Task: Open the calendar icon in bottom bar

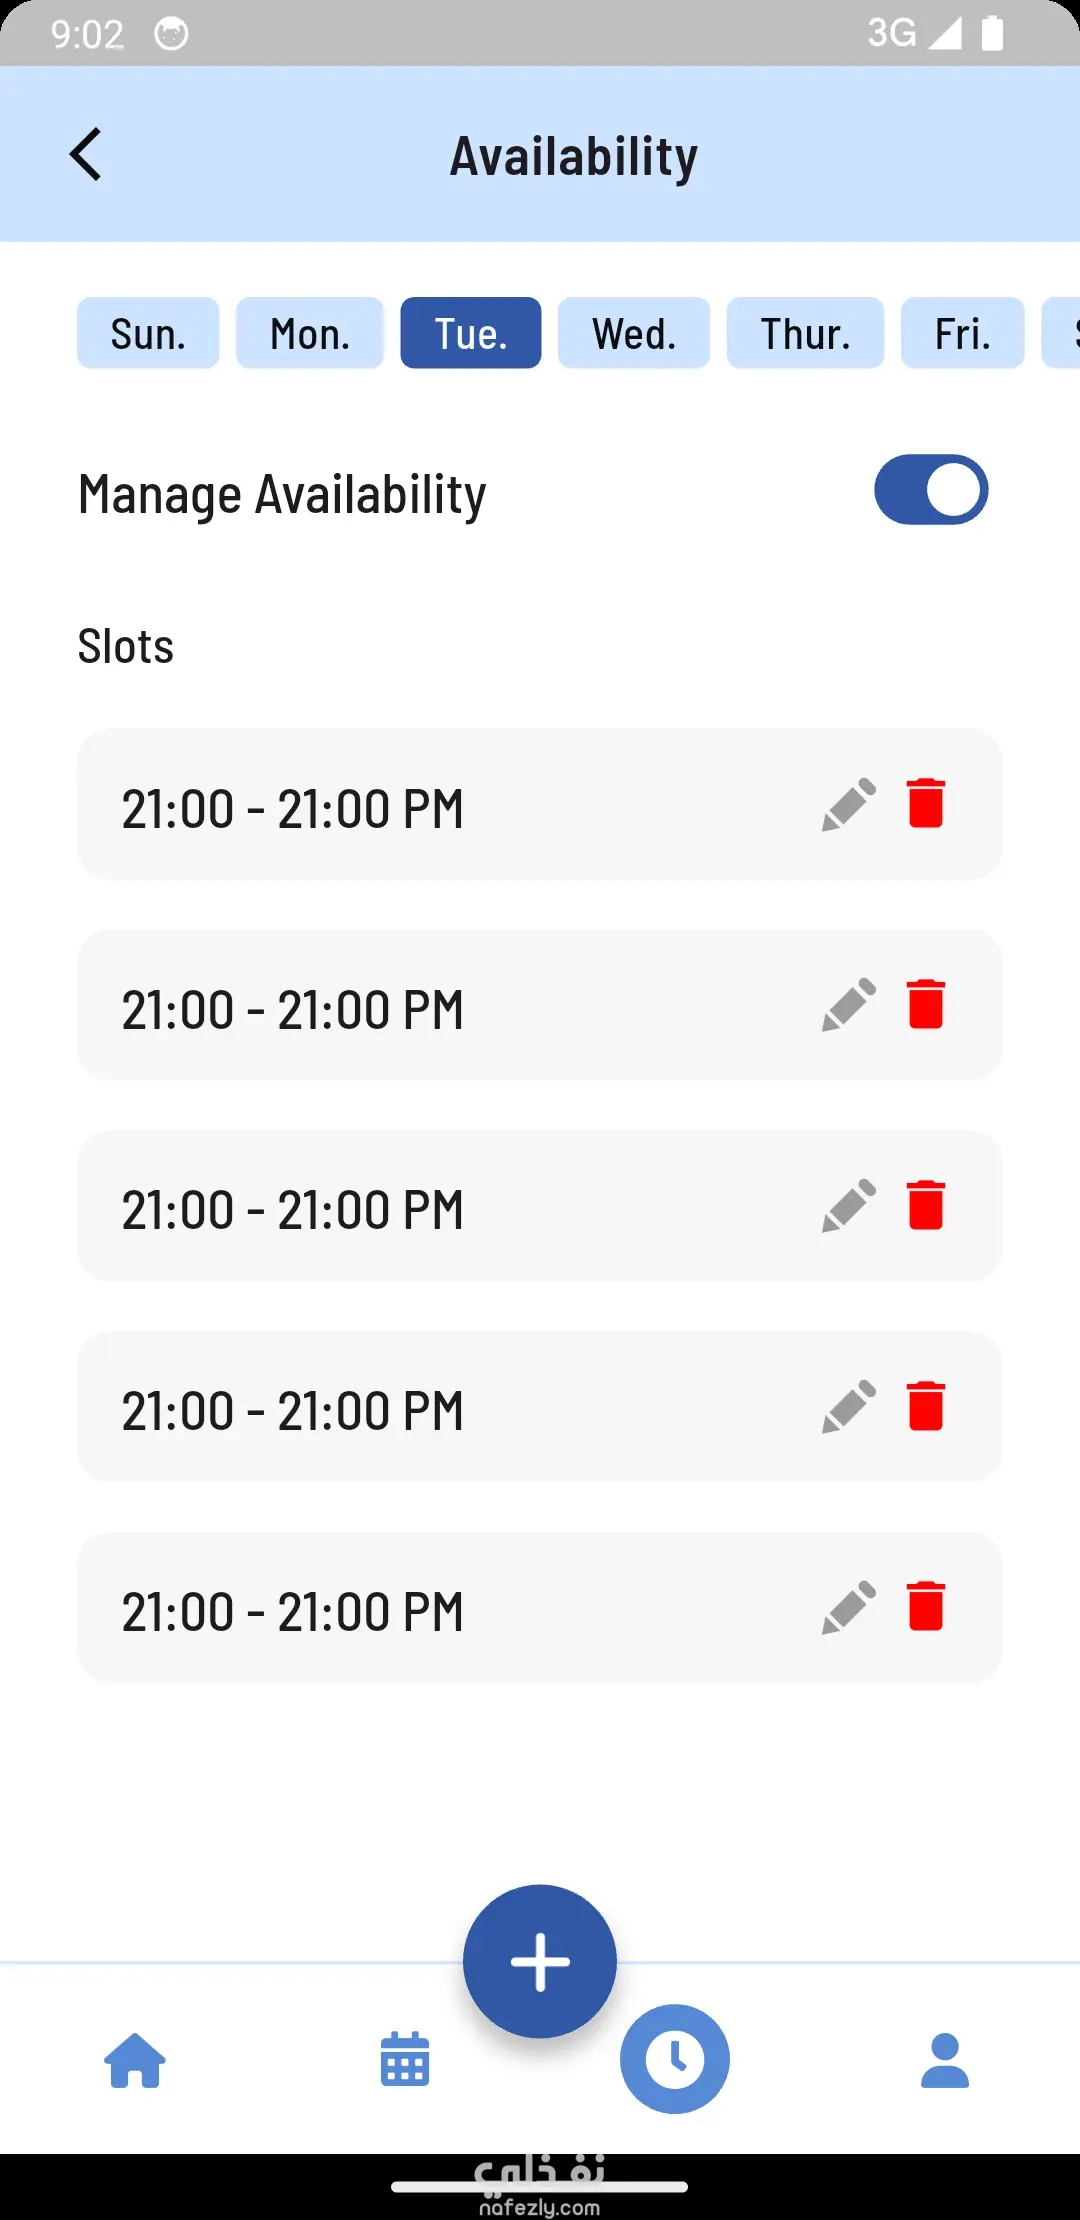Action: pyautogui.click(x=405, y=2060)
